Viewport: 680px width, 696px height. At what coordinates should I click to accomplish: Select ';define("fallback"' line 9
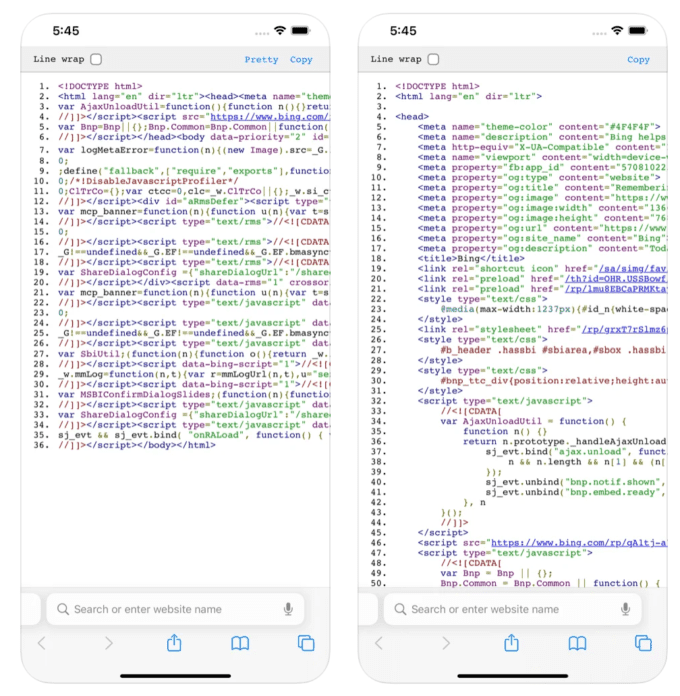pyautogui.click(x=194, y=171)
